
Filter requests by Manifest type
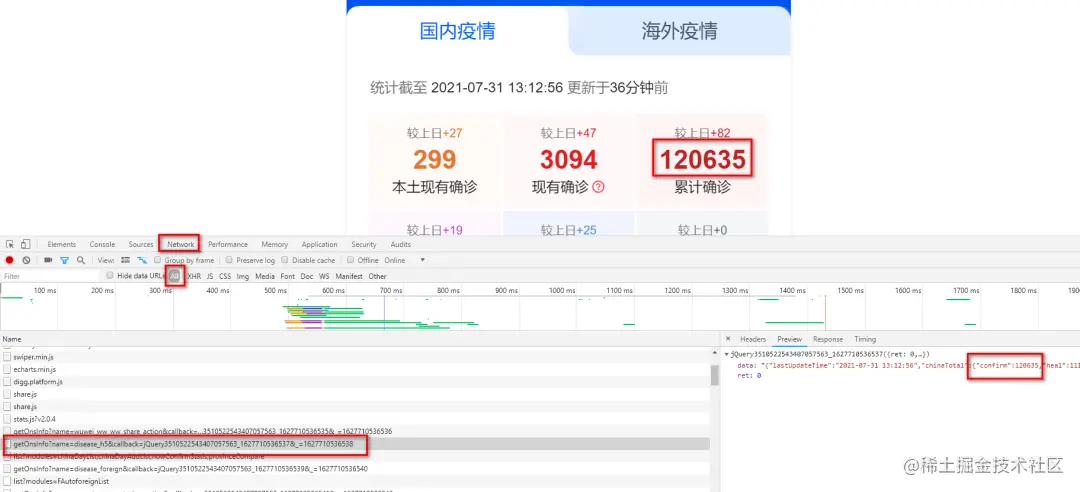(x=349, y=276)
